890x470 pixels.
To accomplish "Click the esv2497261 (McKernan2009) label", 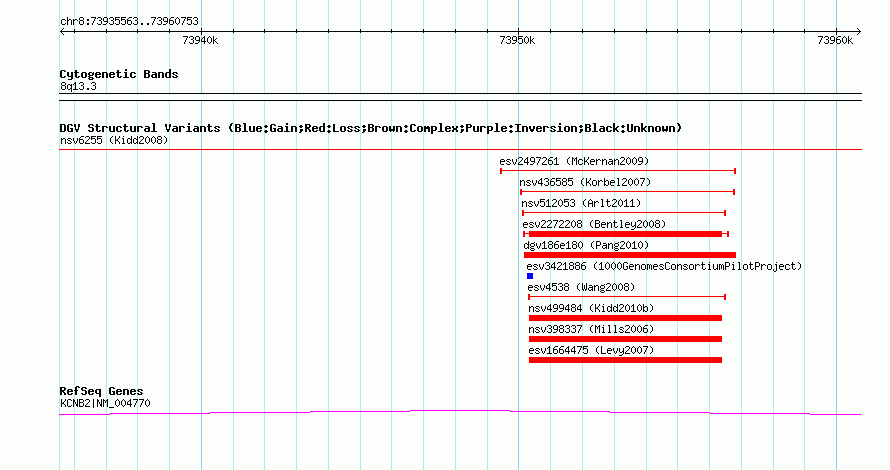I will pyautogui.click(x=574, y=161).
